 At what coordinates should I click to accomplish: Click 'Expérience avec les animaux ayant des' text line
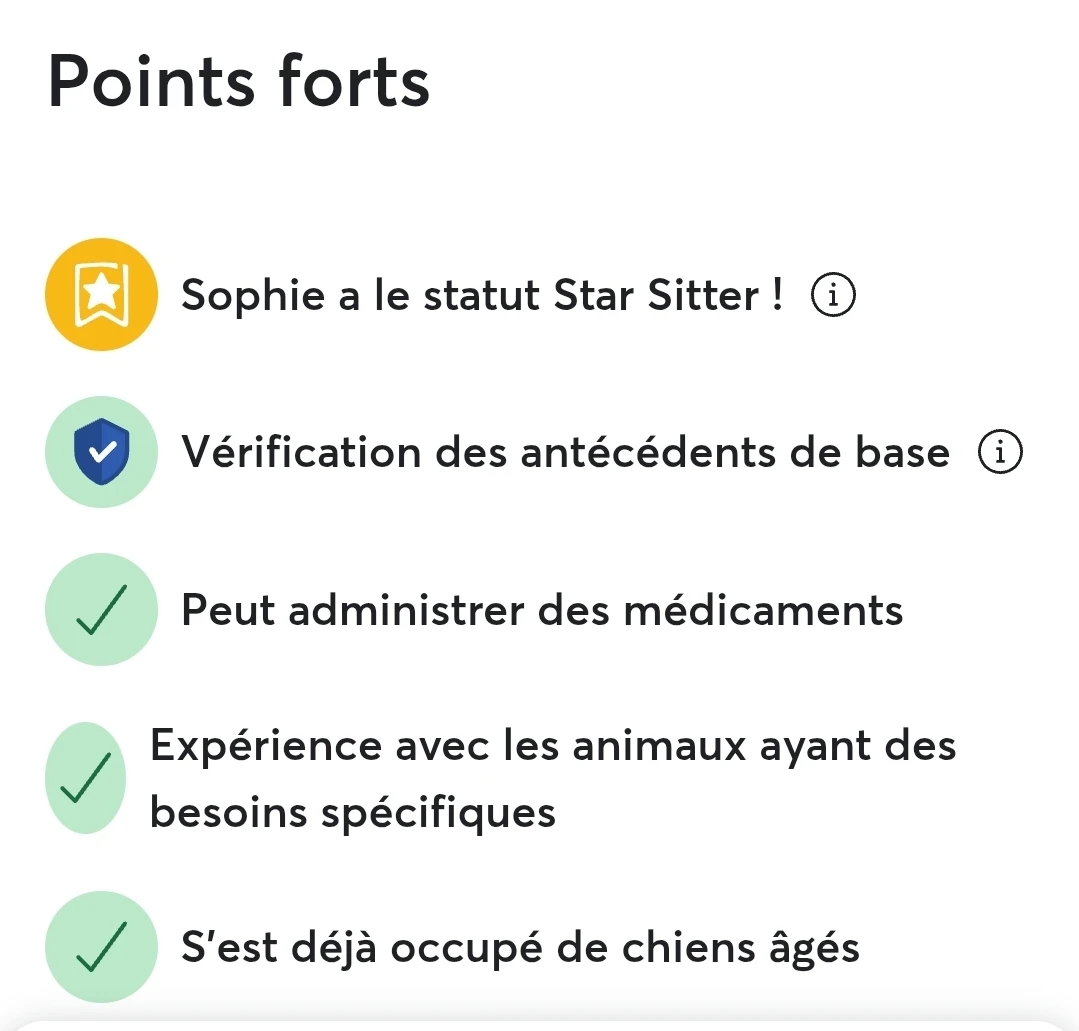point(553,745)
